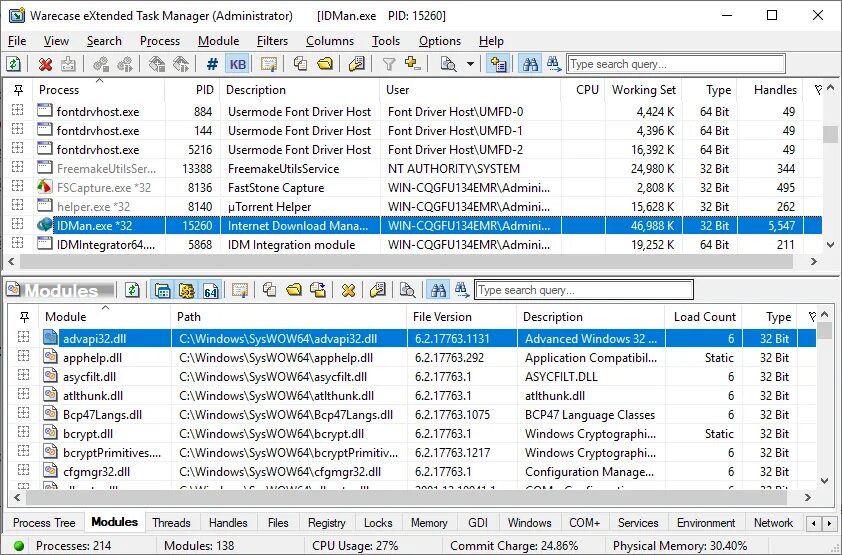Expand the helper.exe process row
The image size is (842, 555).
point(18,207)
